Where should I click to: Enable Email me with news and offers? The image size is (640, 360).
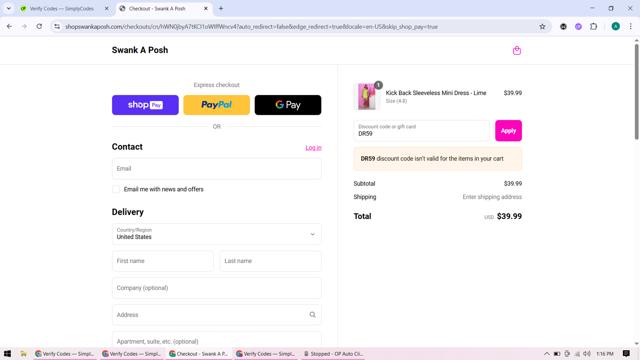click(x=116, y=189)
